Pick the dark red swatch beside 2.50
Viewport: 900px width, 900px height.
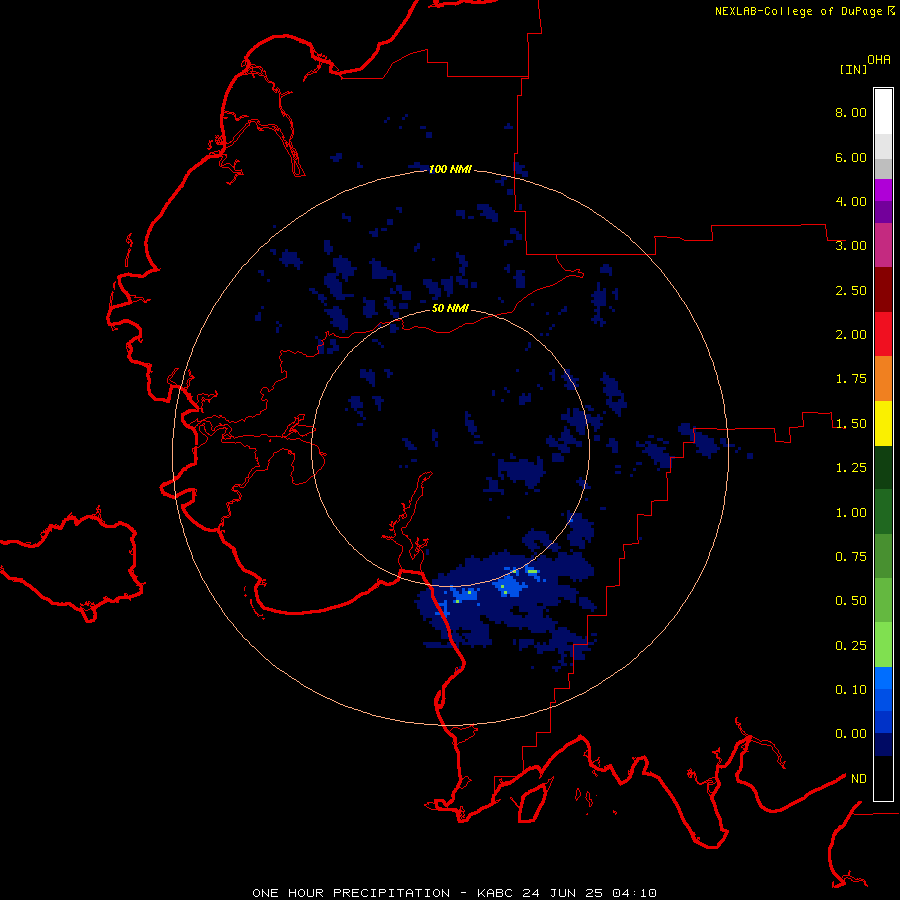[x=883, y=290]
